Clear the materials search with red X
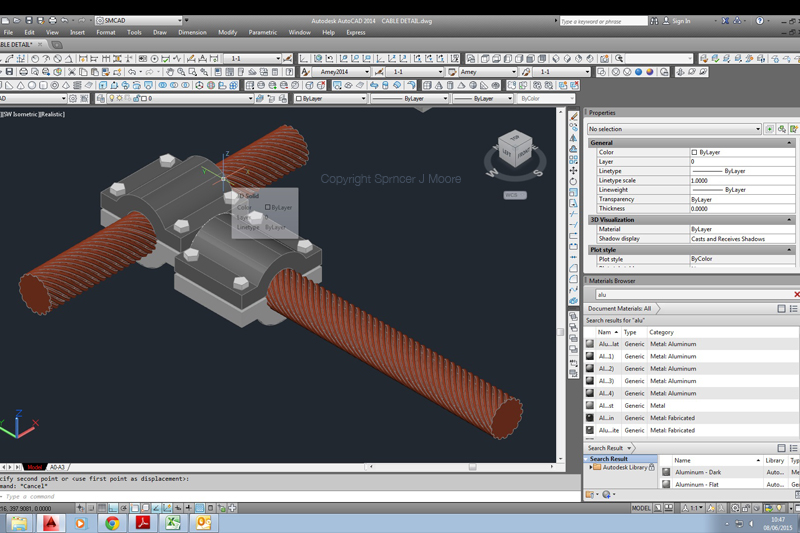The image size is (800, 533). (x=796, y=294)
